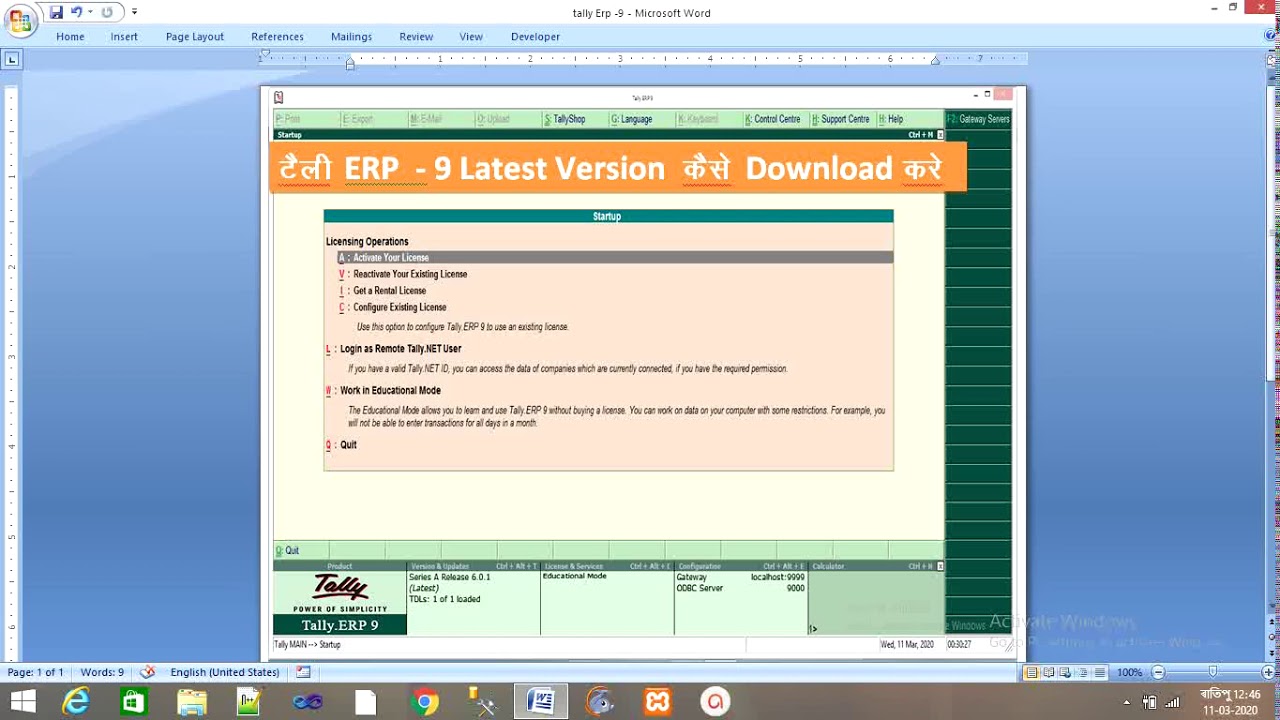Click the right indent ruler marker

[x=935, y=61]
